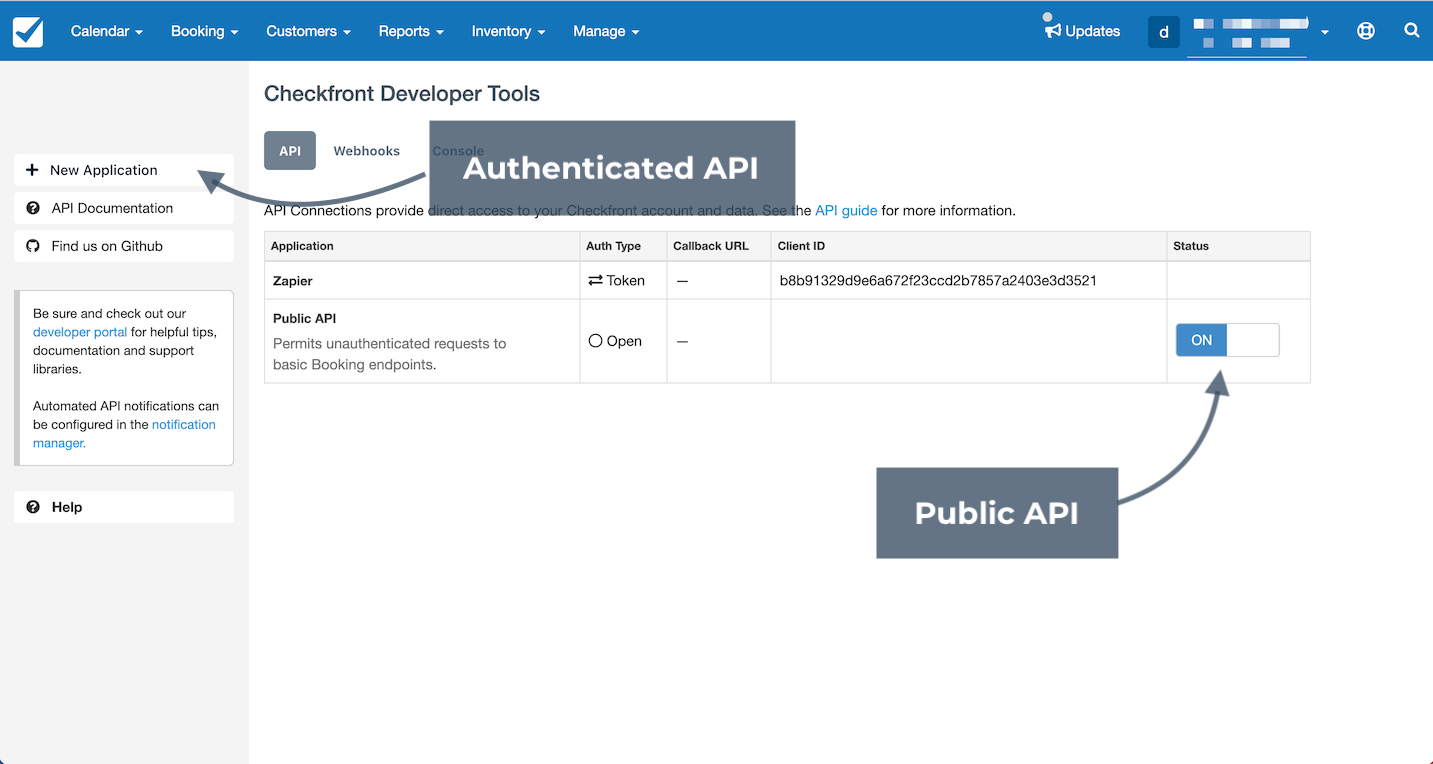Switch to the Console tab
The width and height of the screenshot is (1433, 764).
pyautogui.click(x=458, y=151)
